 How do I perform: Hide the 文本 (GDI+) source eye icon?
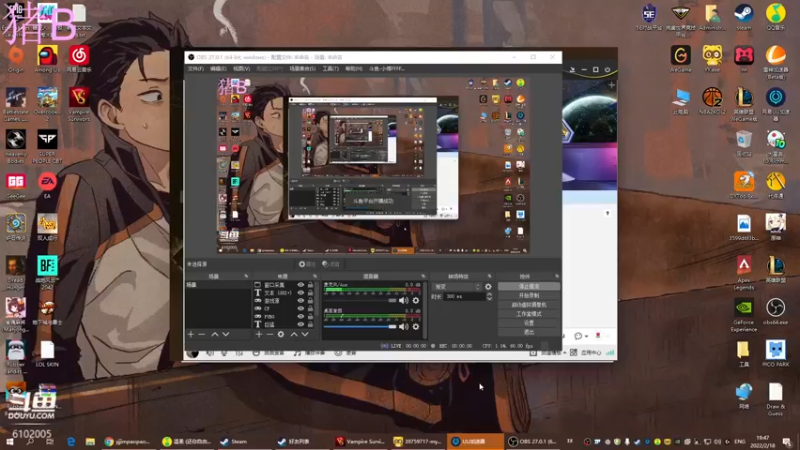tap(301, 293)
